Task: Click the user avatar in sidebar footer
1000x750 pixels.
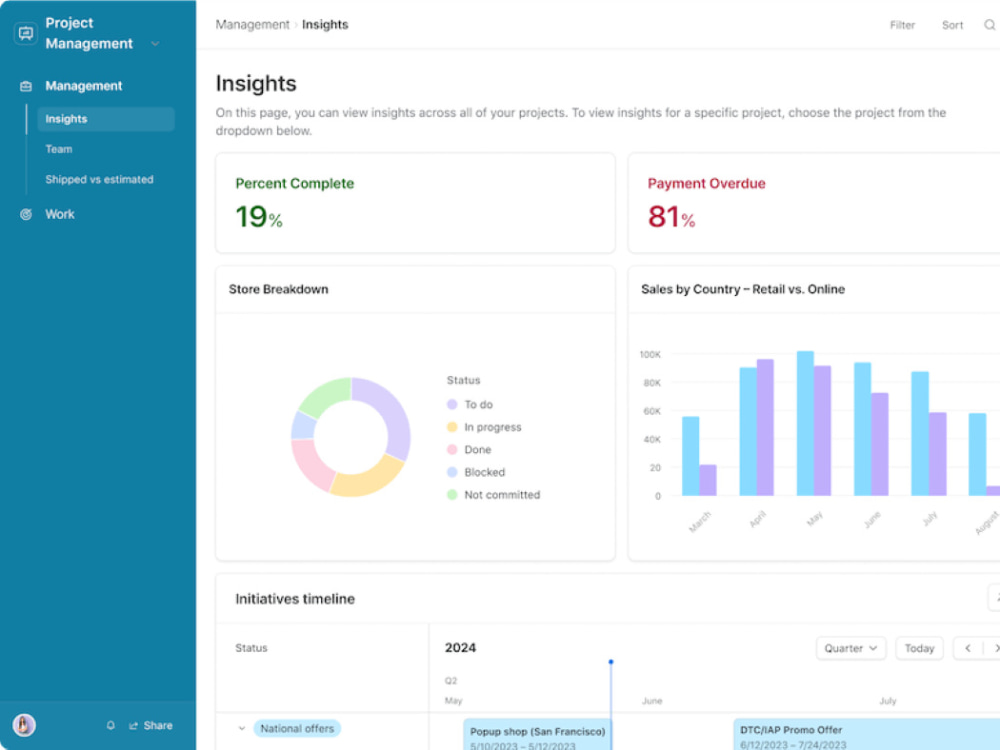Action: pyautogui.click(x=24, y=725)
